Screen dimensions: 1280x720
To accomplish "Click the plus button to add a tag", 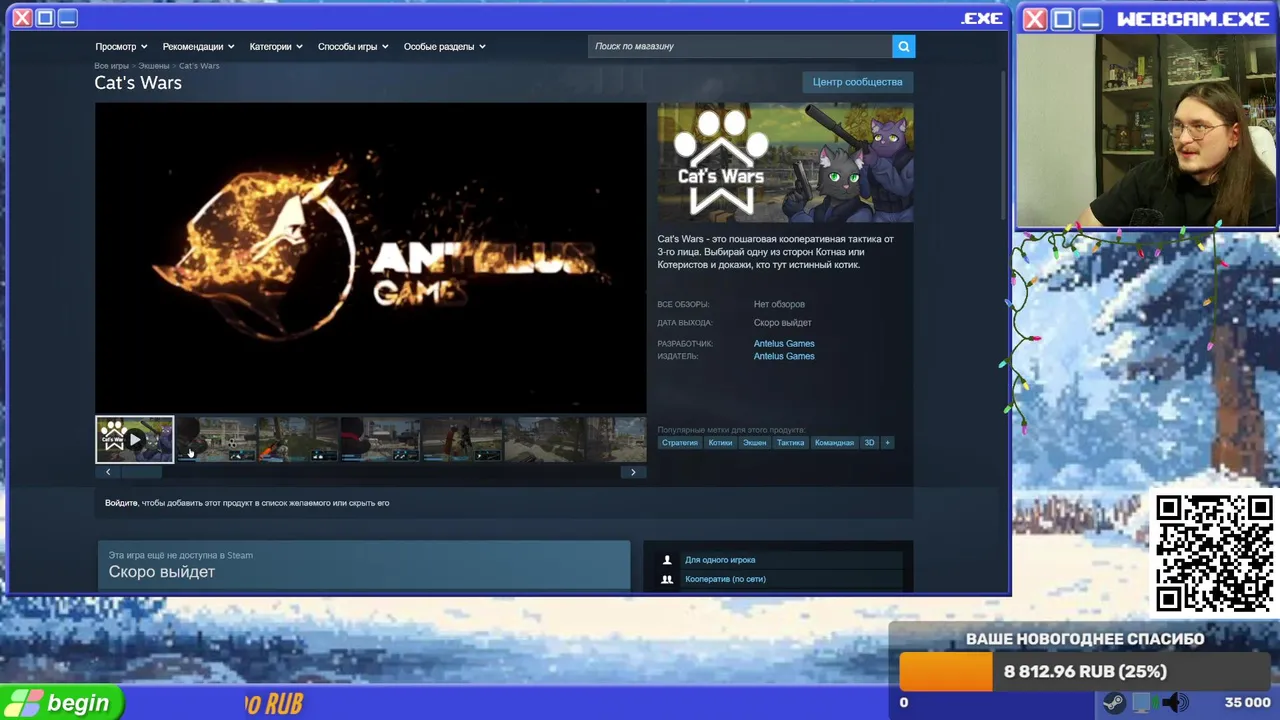I will [x=887, y=442].
